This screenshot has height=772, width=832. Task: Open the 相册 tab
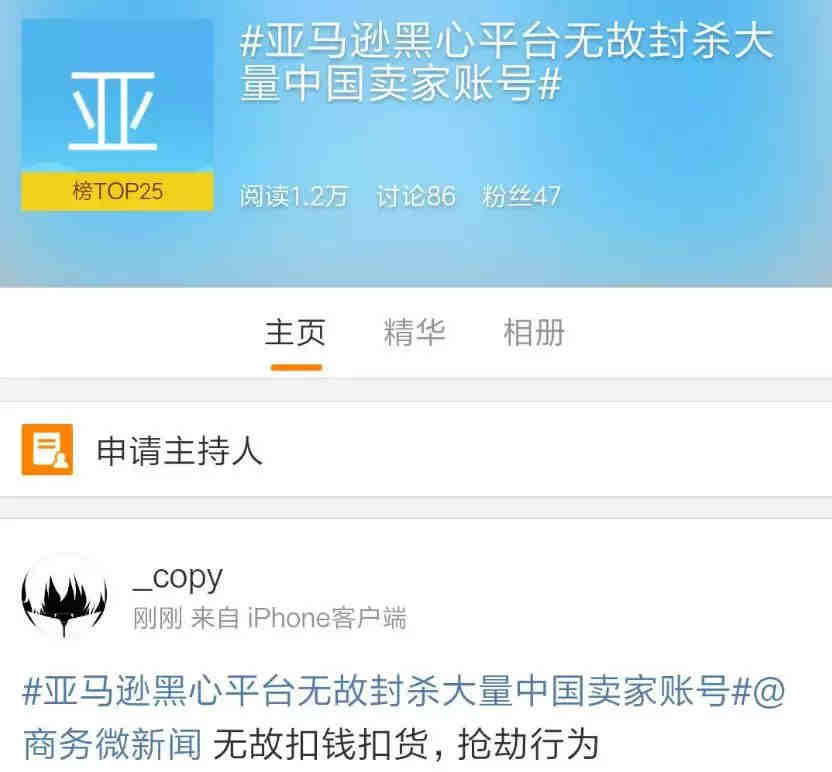[x=534, y=333]
